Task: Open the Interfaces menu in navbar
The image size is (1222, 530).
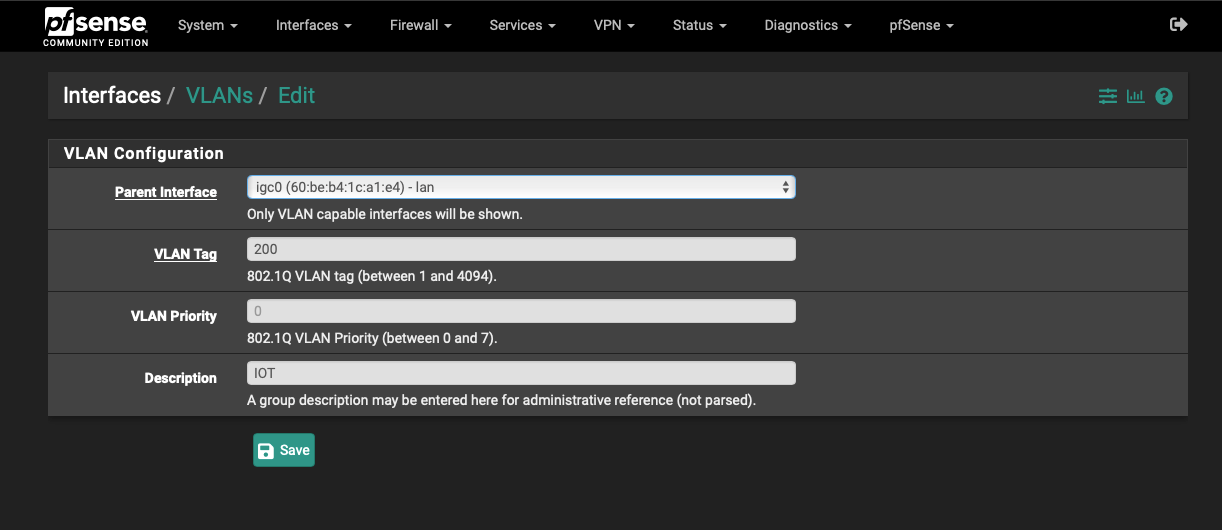Action: point(314,25)
